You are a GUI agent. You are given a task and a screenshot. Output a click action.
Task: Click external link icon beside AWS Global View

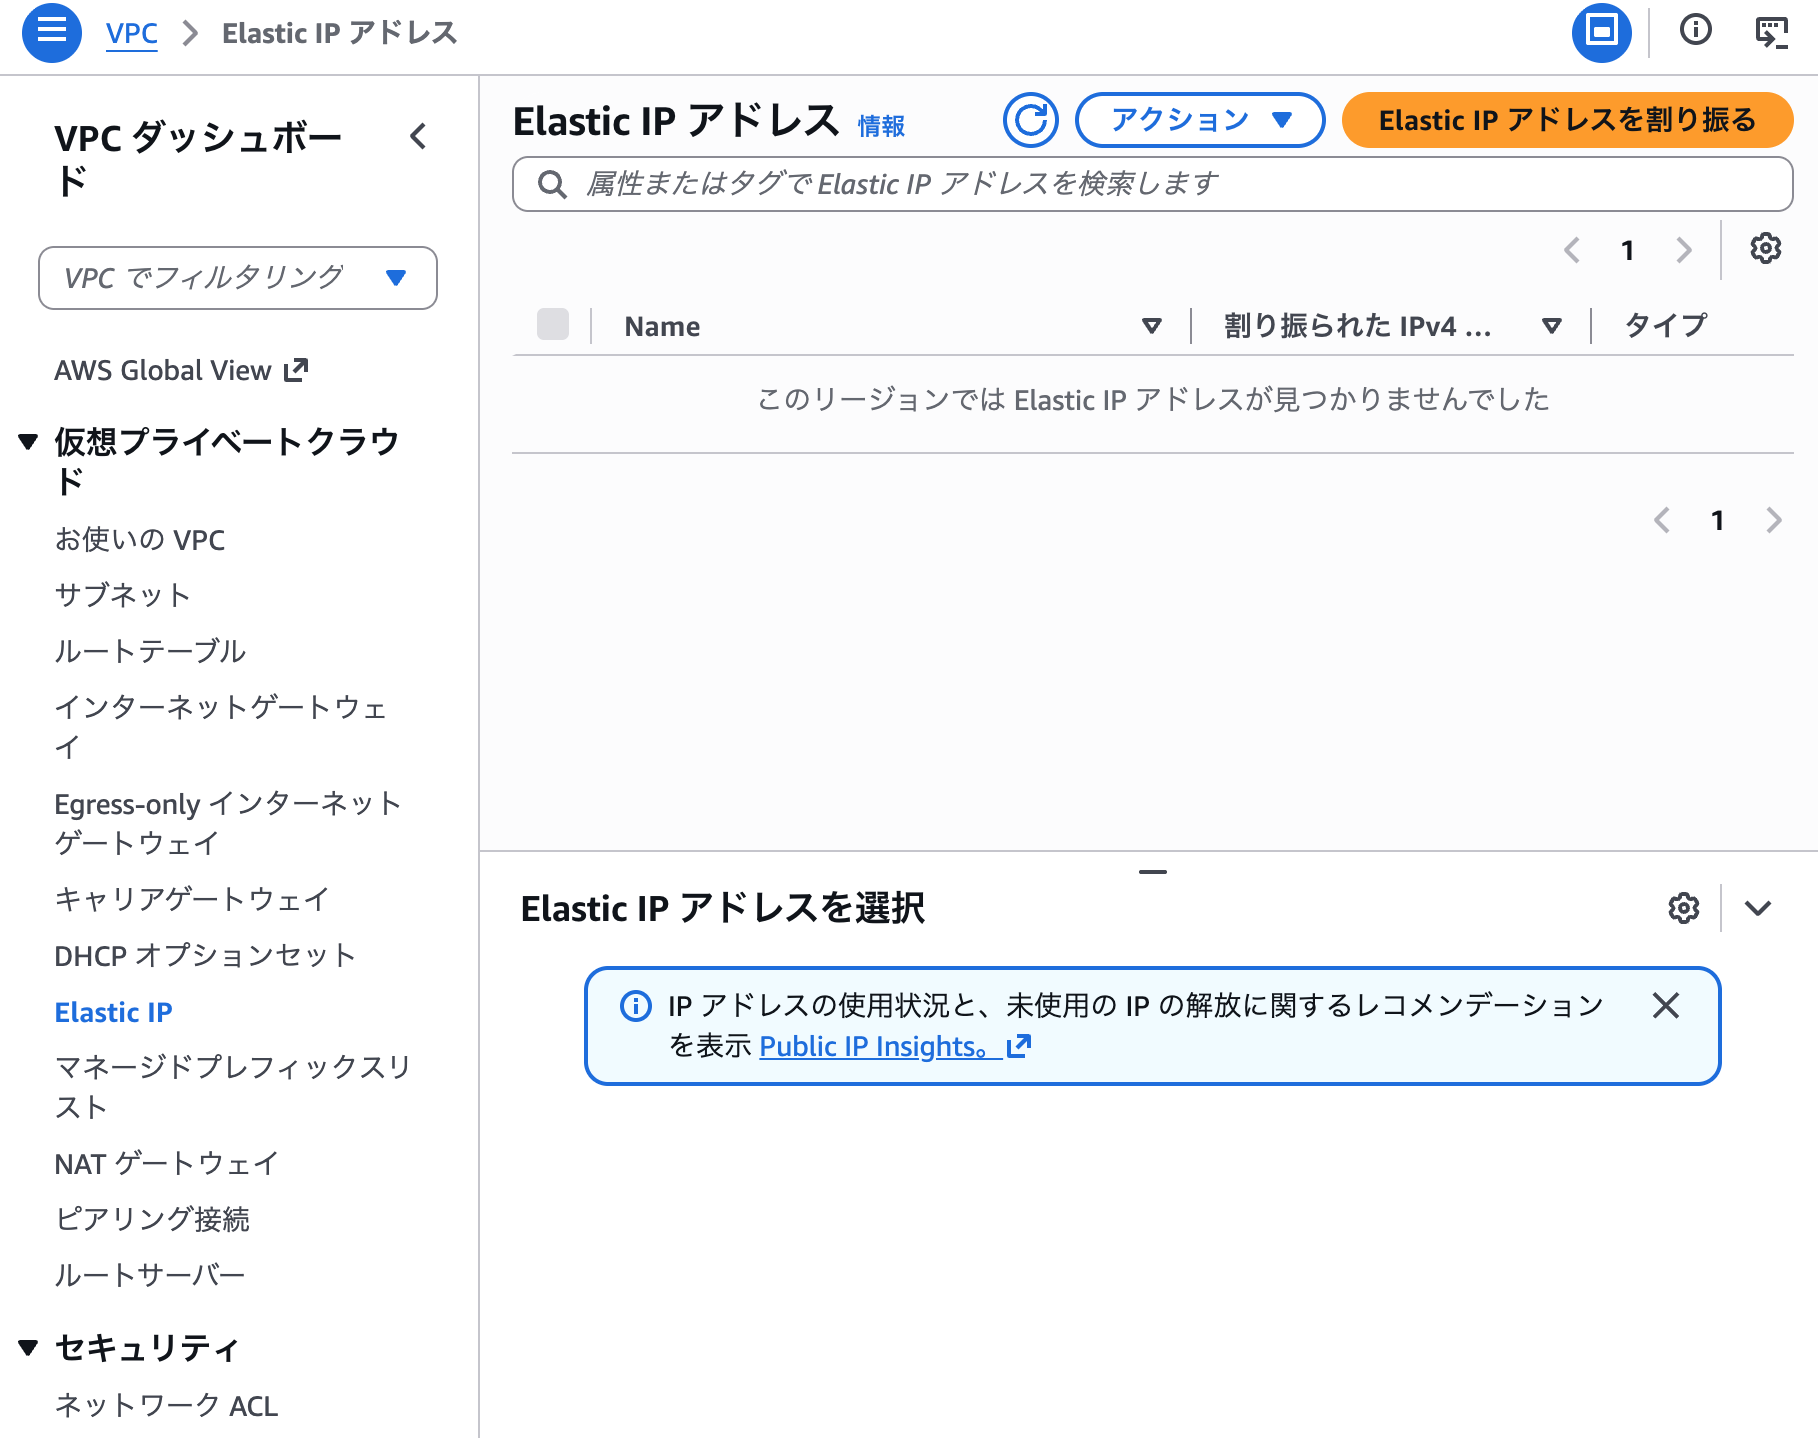(296, 370)
